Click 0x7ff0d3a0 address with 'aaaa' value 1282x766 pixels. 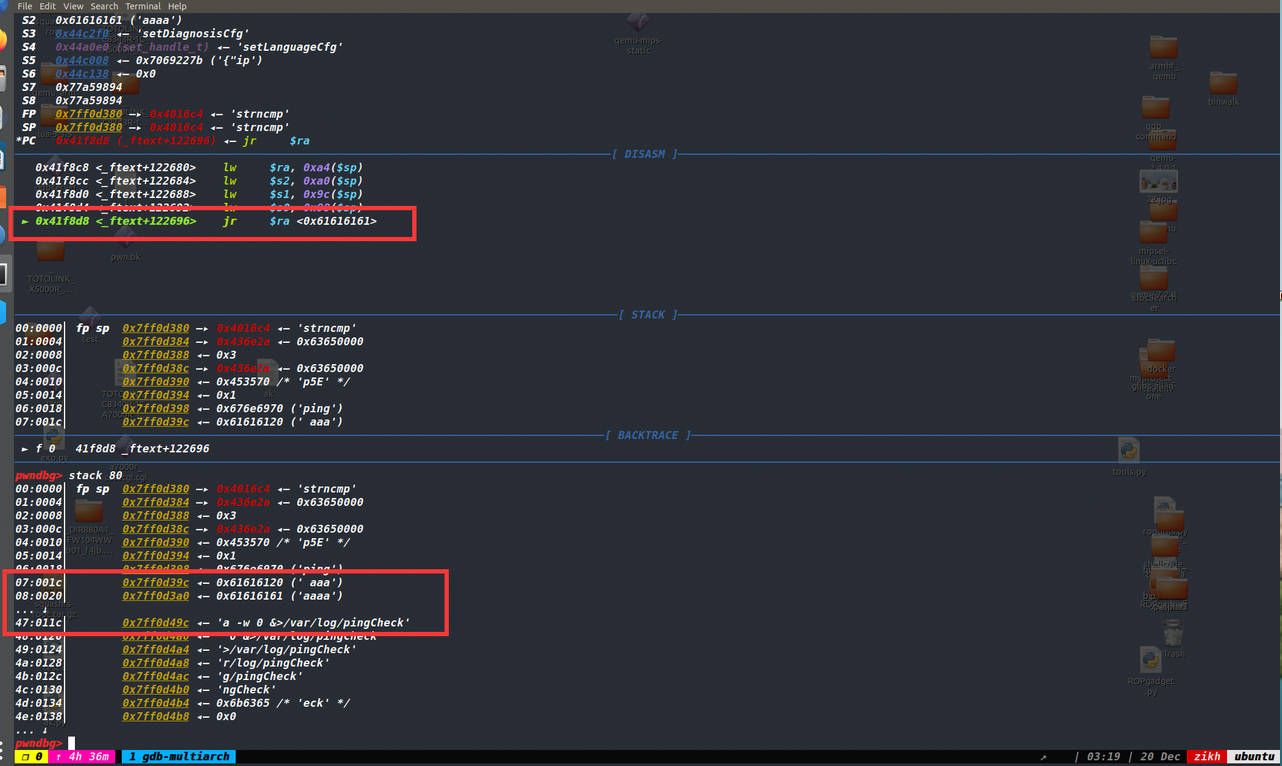click(156, 596)
